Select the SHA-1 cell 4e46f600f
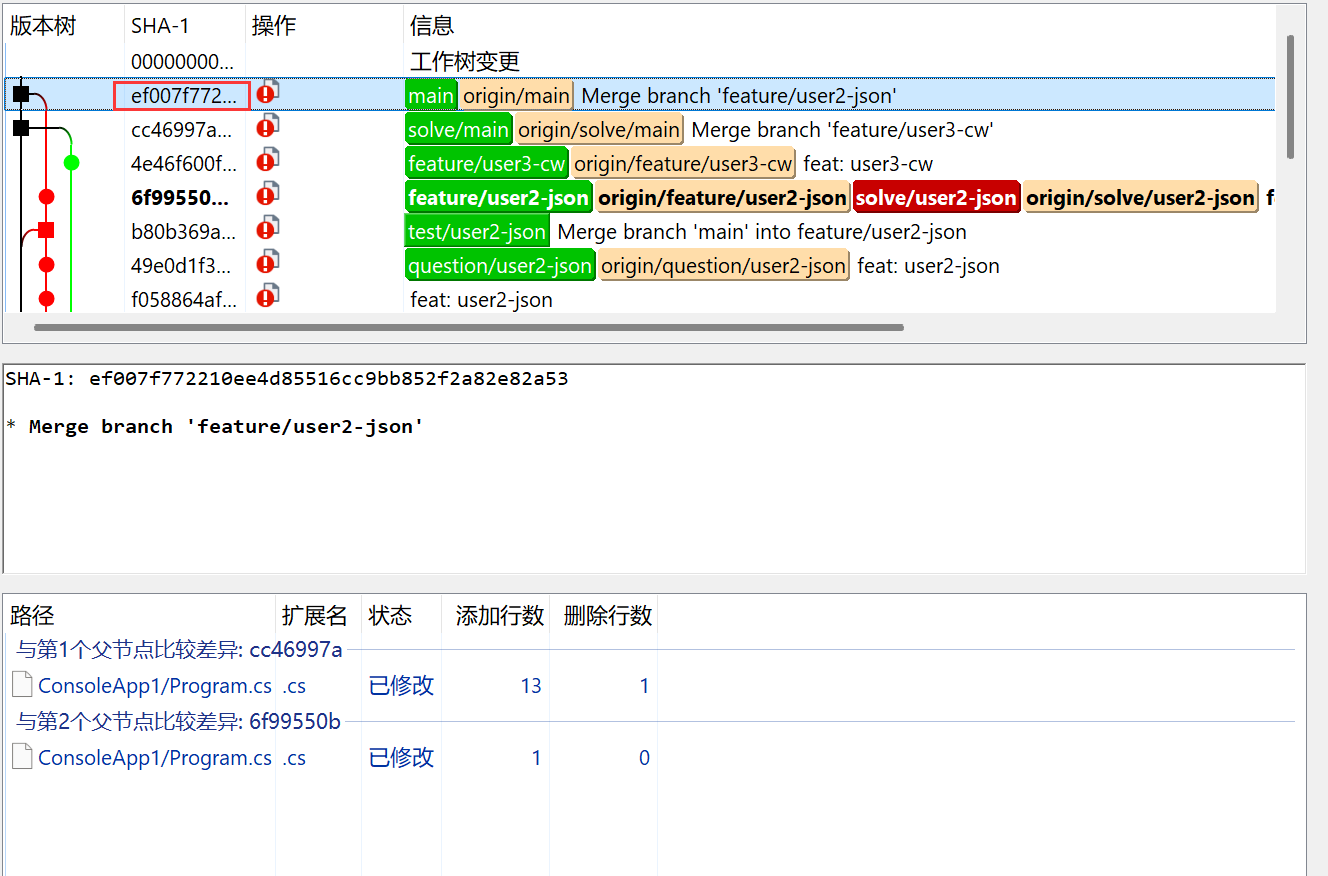This screenshot has width=1328, height=876. coord(185,164)
